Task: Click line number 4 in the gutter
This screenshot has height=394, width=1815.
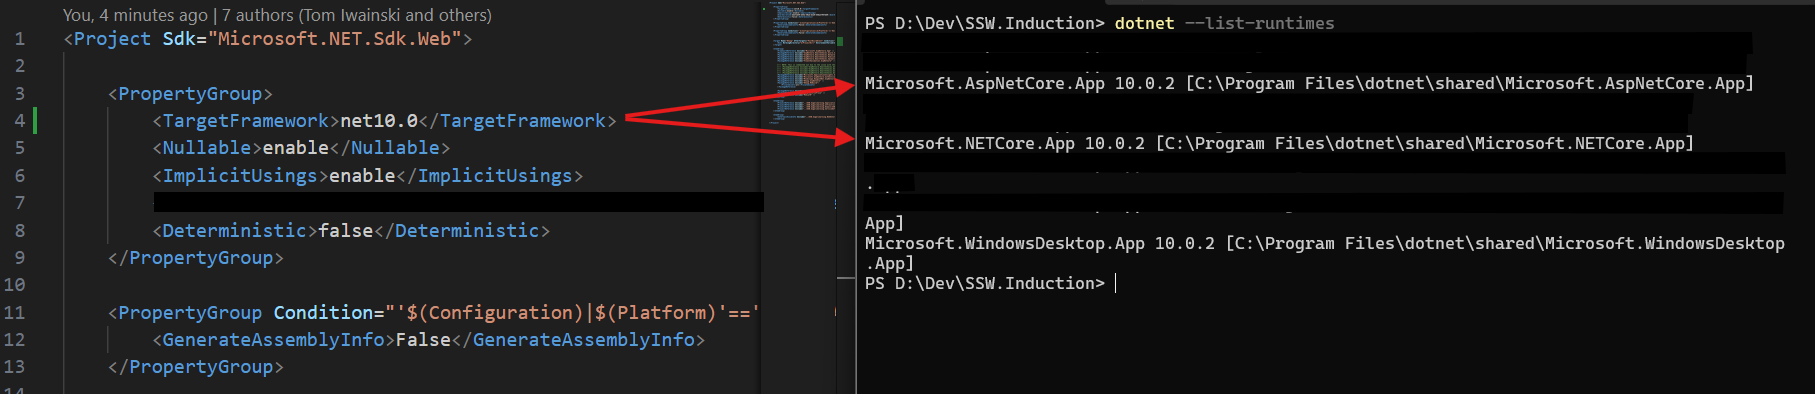Action: 19,121
